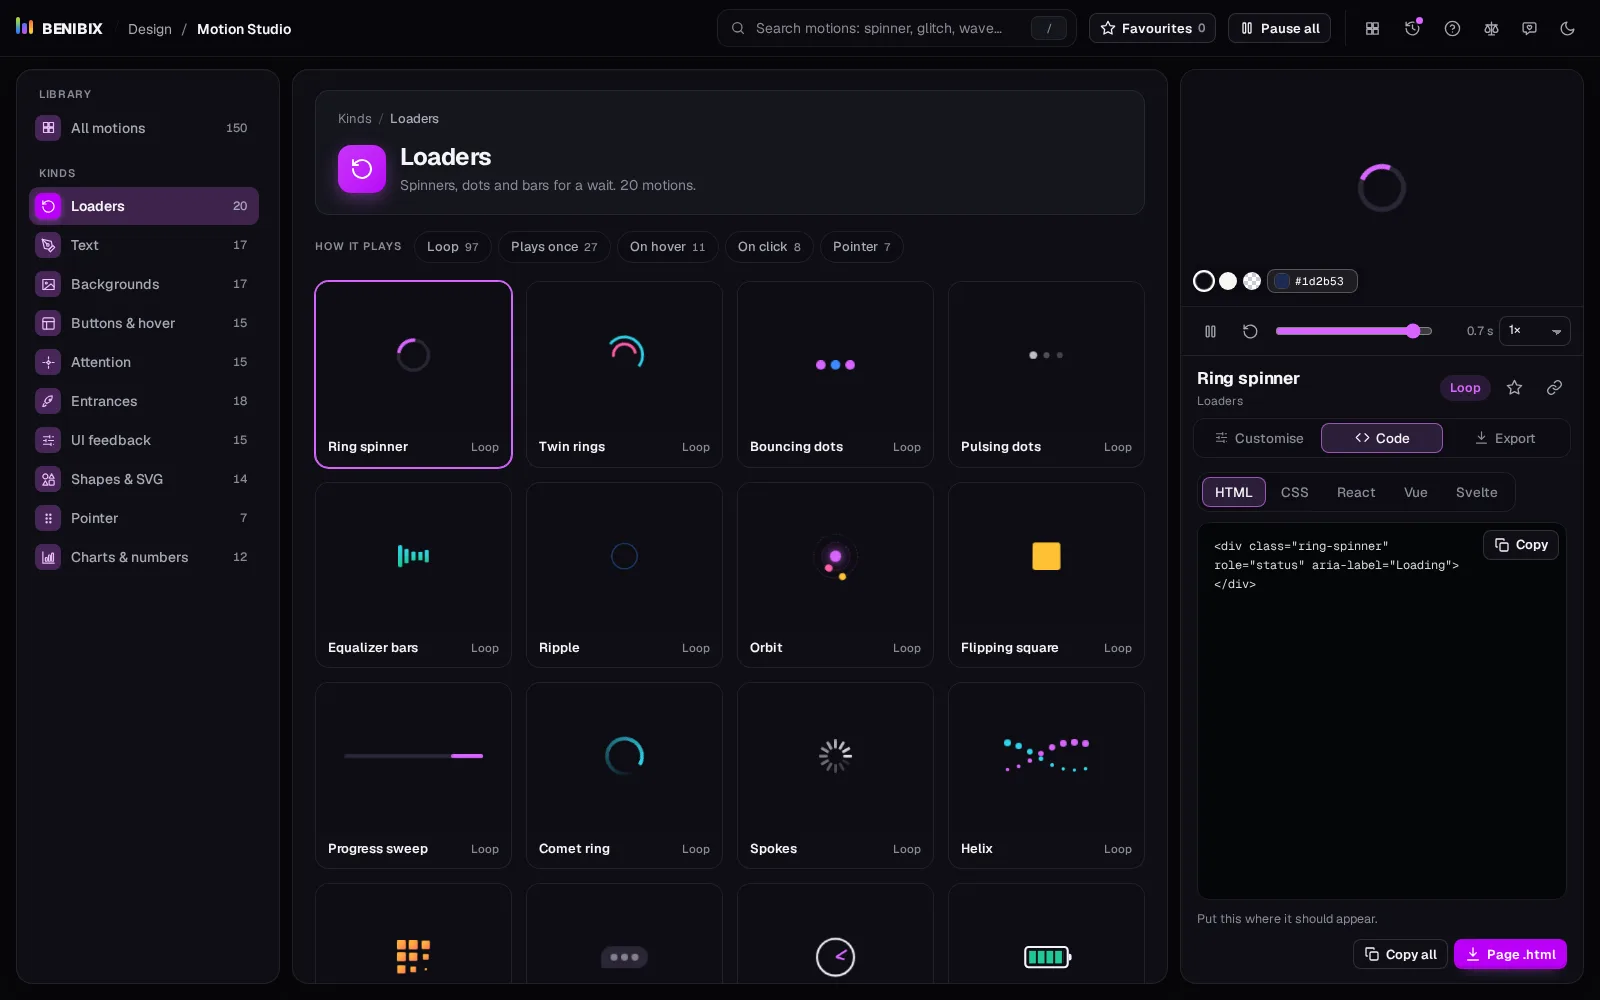Click the Pause all button
The width and height of the screenshot is (1600, 1000).
[1279, 28]
